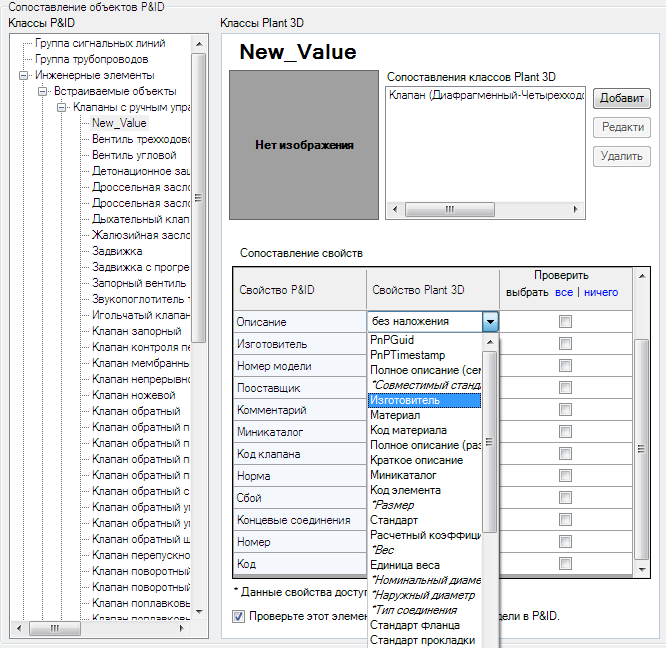Select Задвижка in the class tree

[117, 251]
